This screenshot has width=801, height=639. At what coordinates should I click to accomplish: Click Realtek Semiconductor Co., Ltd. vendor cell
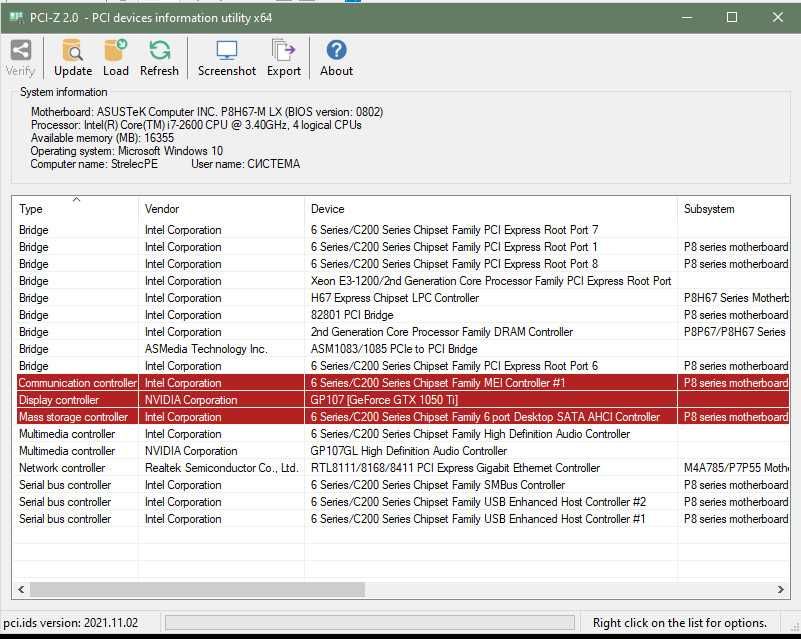(x=221, y=468)
